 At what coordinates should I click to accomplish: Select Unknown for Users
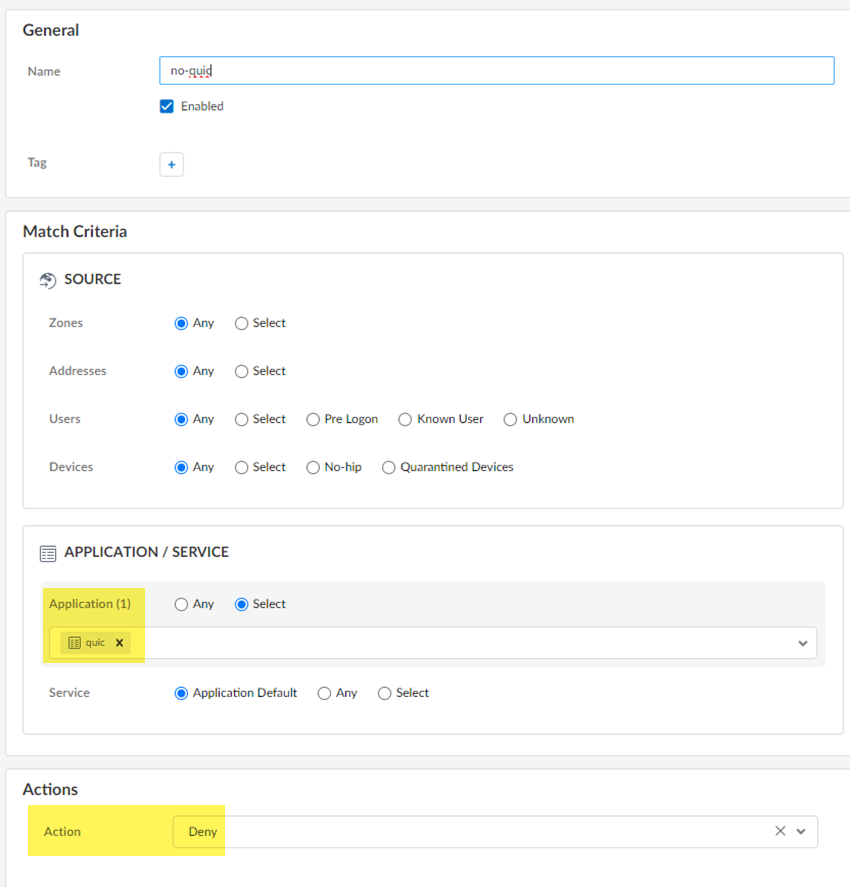coord(511,419)
